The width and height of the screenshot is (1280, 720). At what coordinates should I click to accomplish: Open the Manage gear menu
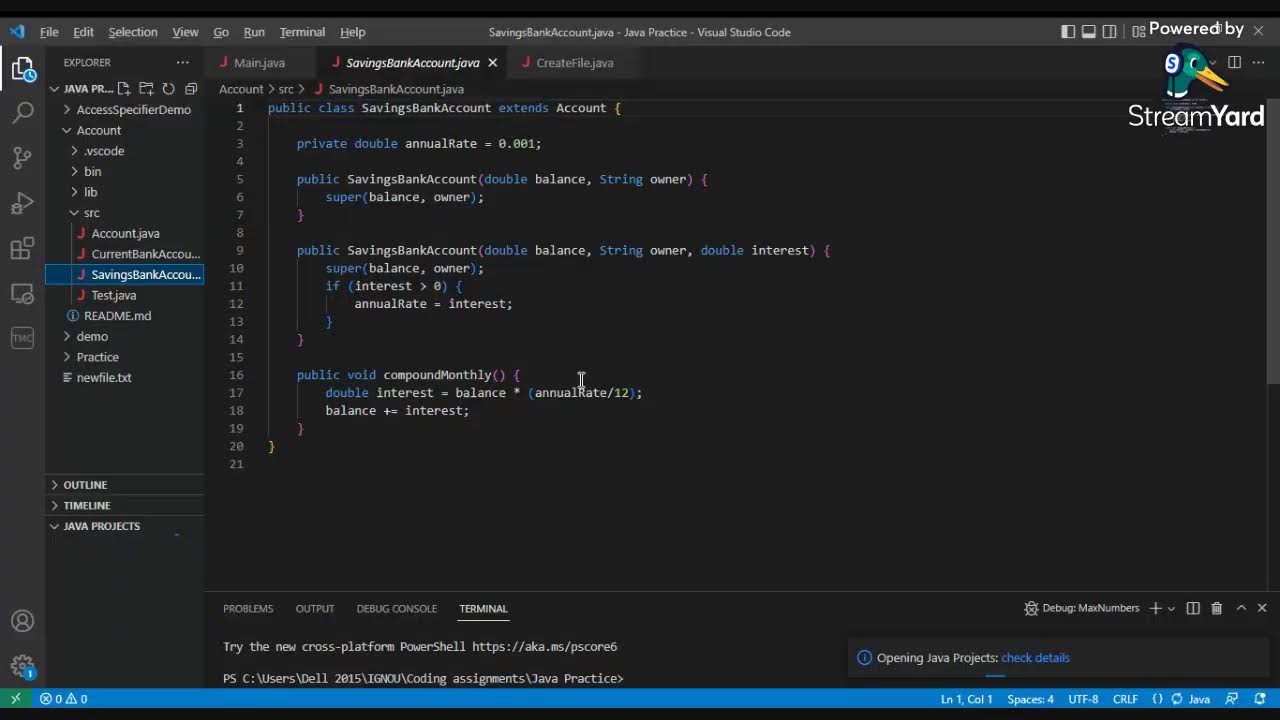(23, 666)
